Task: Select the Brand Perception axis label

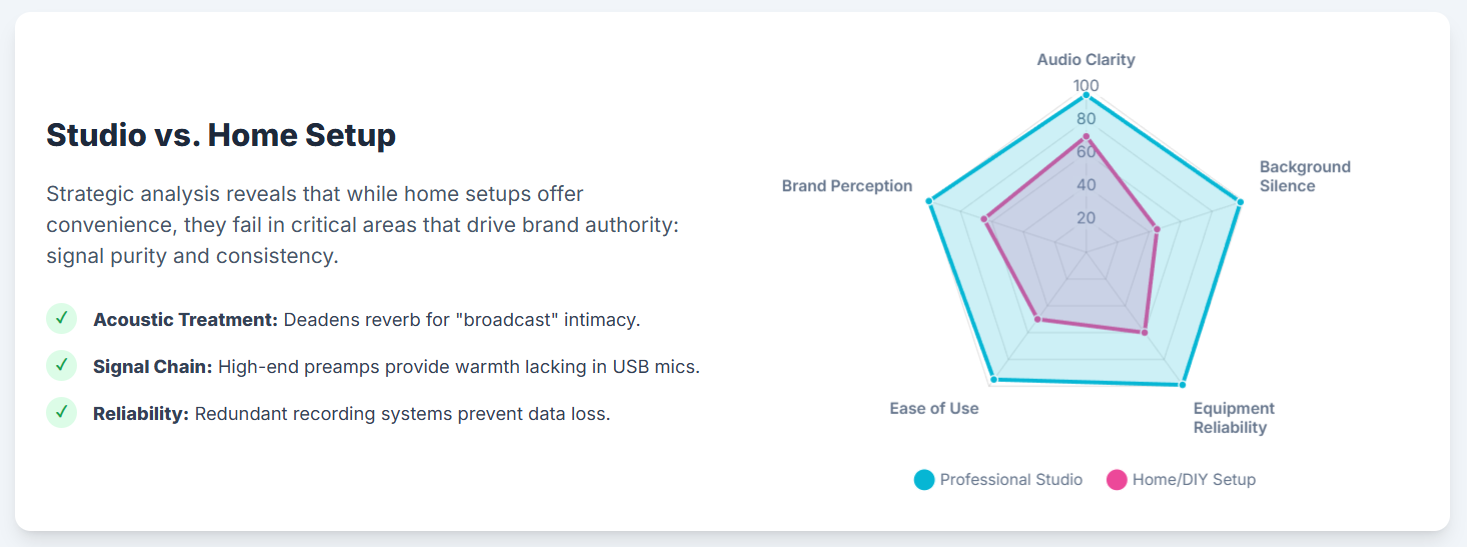Action: point(847,186)
